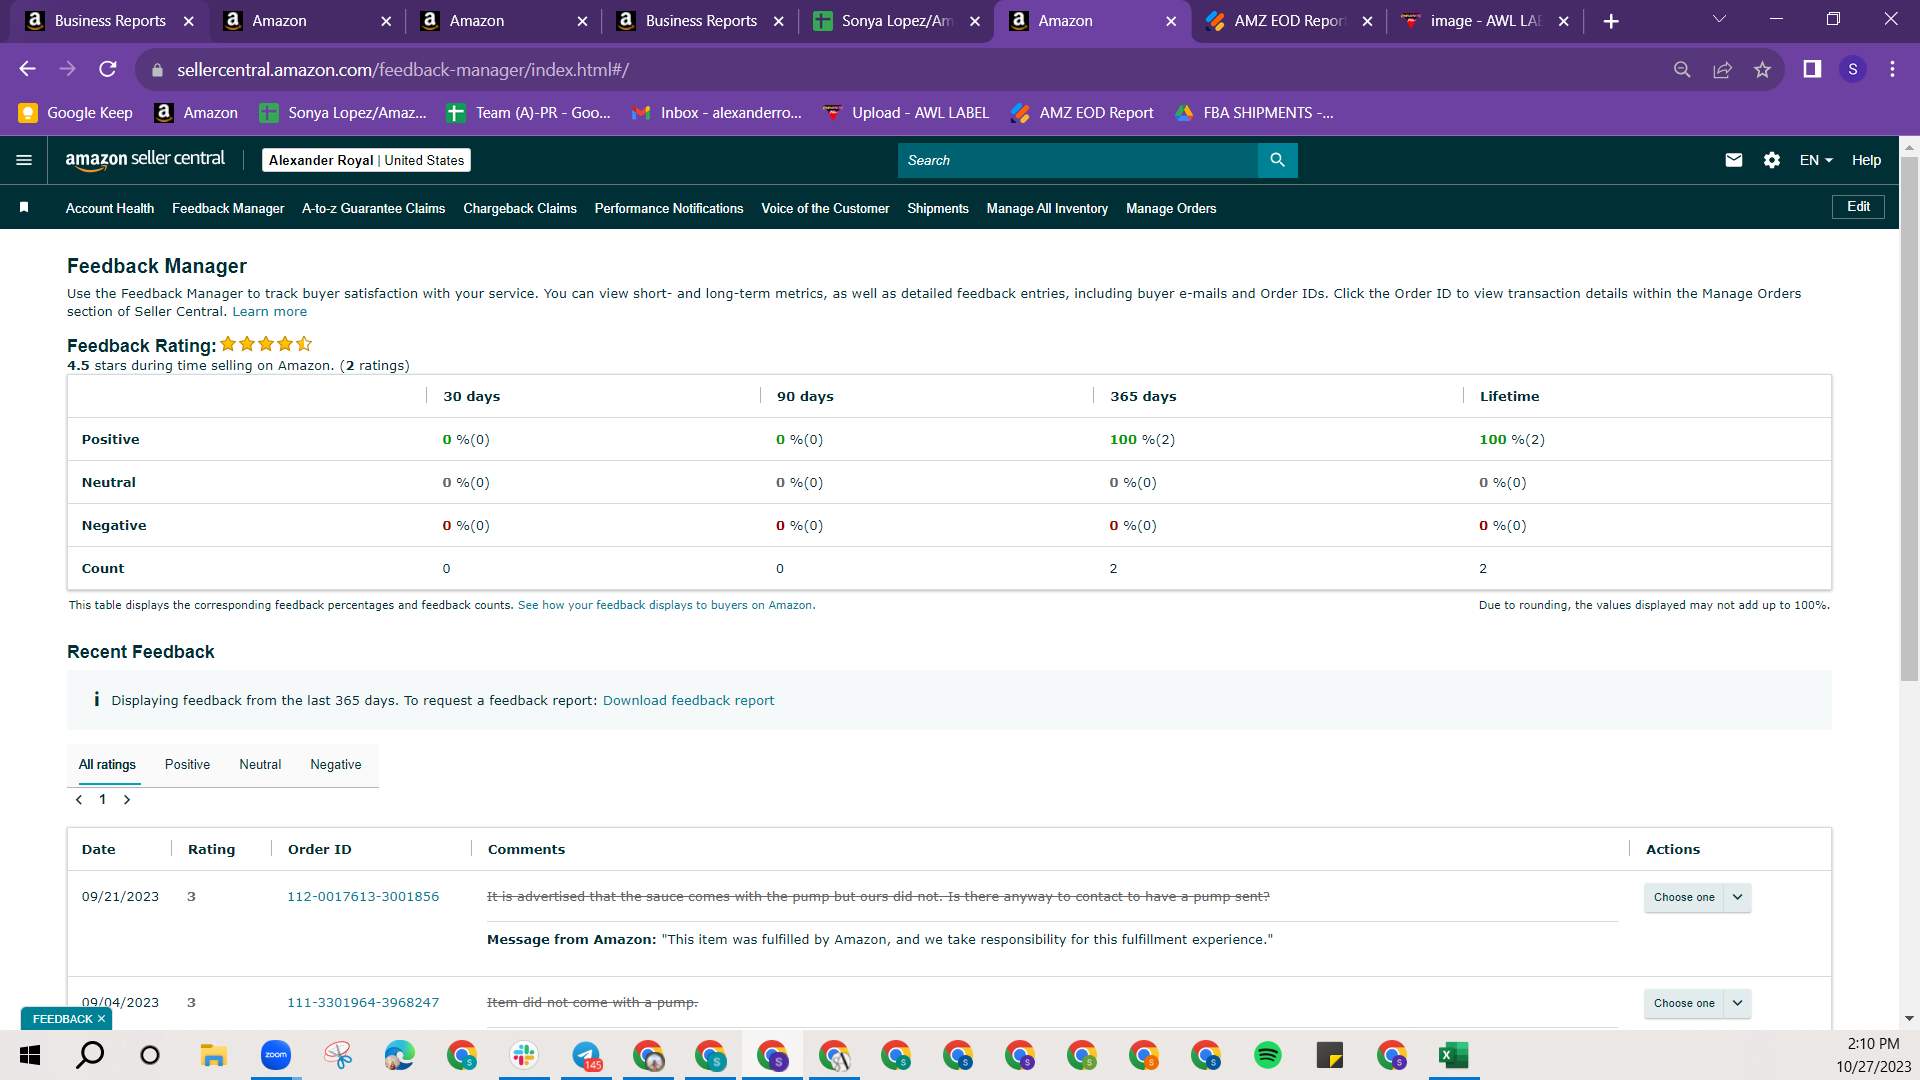Switch to the All ratings tab
Screen dimensions: 1920x1080
107,765
